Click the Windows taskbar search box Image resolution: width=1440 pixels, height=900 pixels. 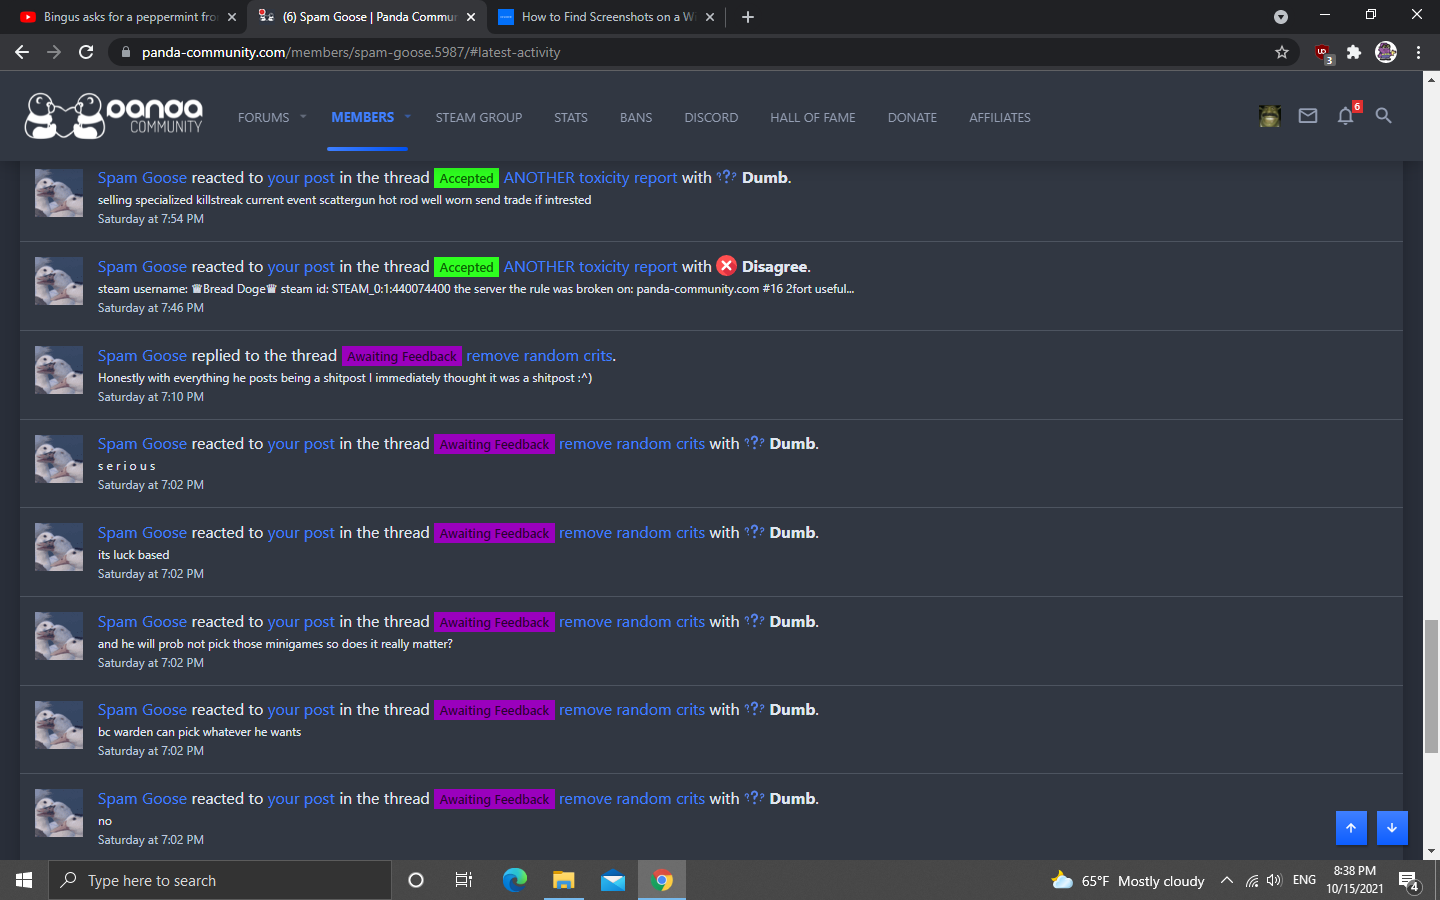click(220, 880)
